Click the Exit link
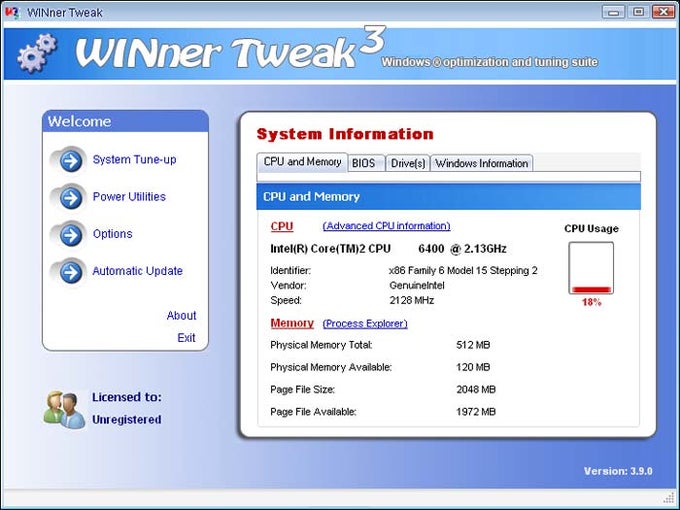 (x=186, y=337)
